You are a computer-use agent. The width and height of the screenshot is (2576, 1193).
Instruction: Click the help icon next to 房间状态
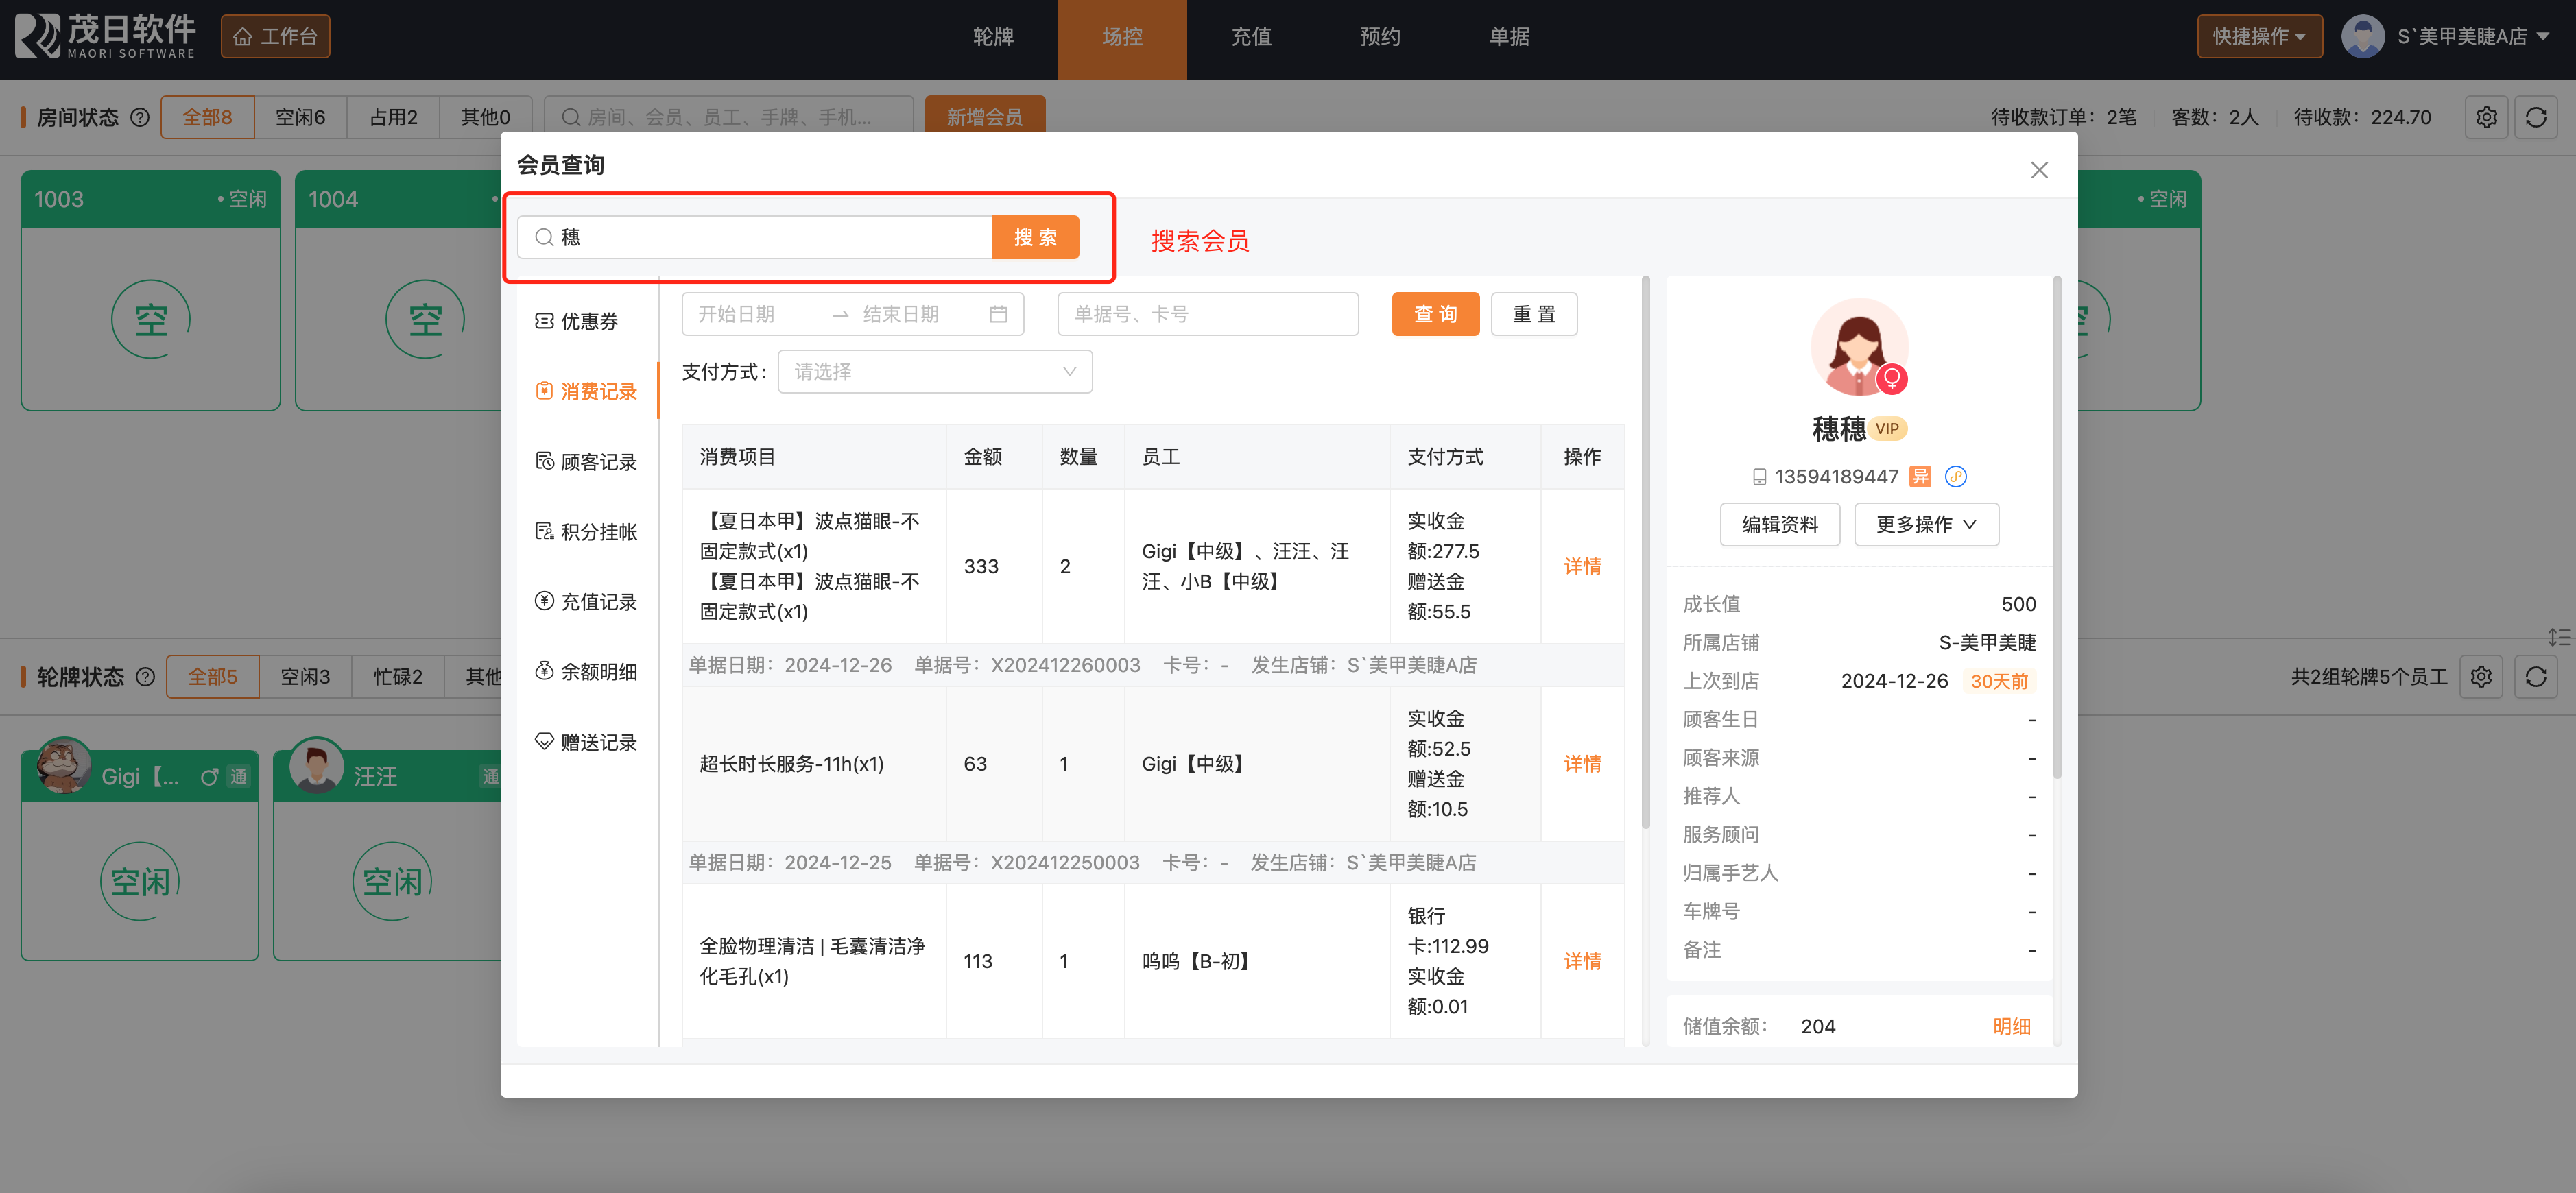(140, 117)
